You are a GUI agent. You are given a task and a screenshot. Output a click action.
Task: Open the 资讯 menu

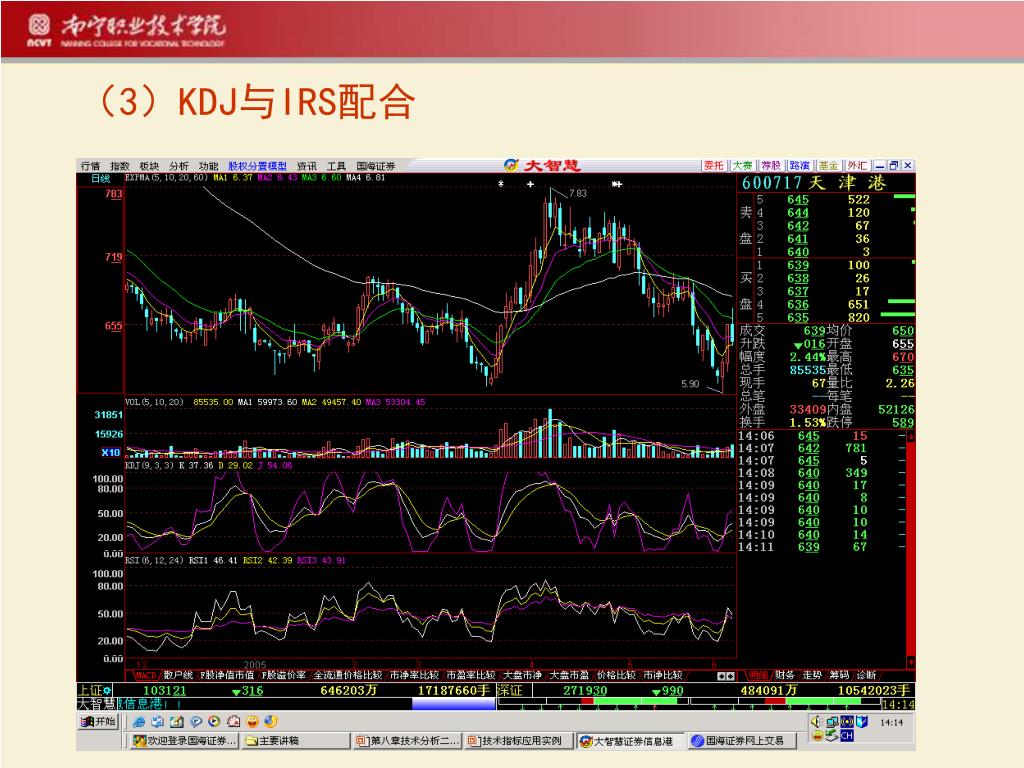(307, 166)
